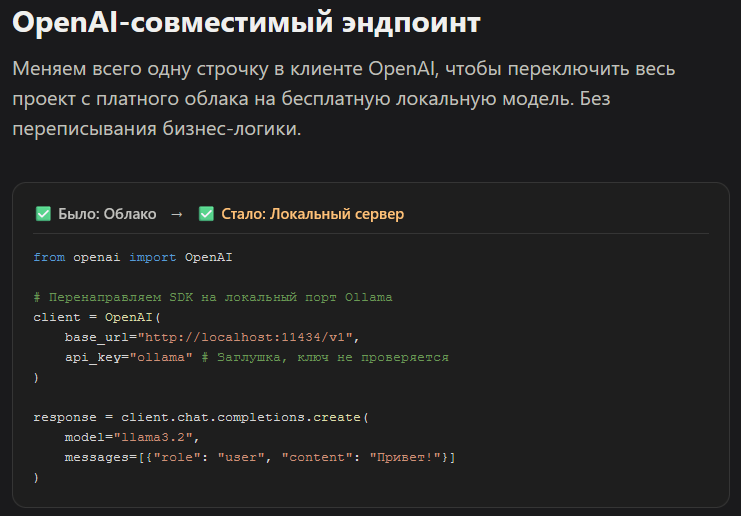Click the api_key value "ollama"
741x516 pixels.
pyautogui.click(x=161, y=357)
